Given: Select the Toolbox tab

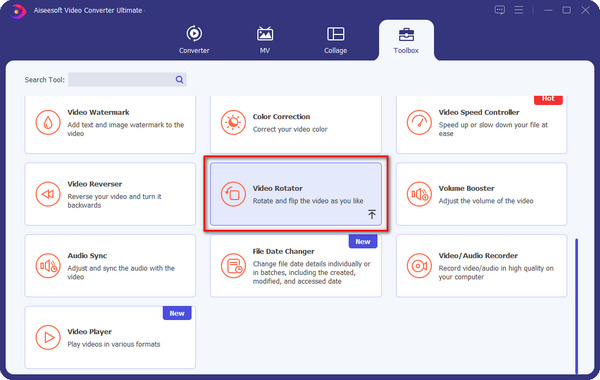Looking at the screenshot, I should coord(406,39).
